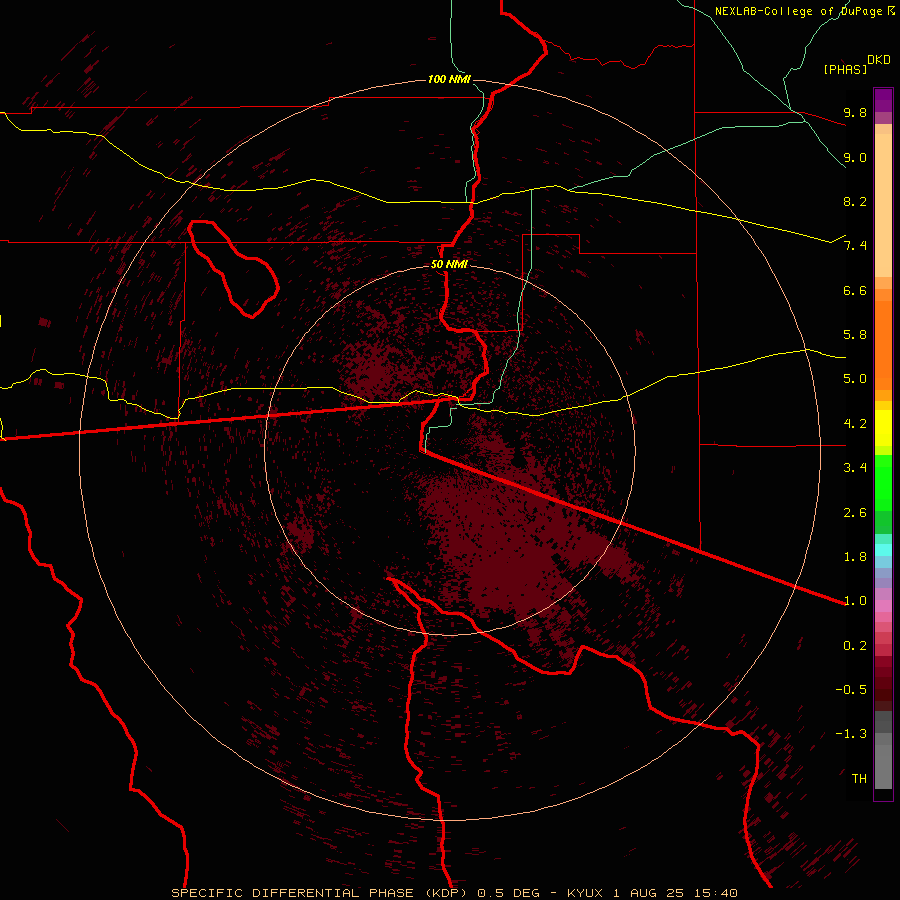The height and width of the screenshot is (900, 900).
Task: Click the 3.4 legend value
Action: (855, 468)
